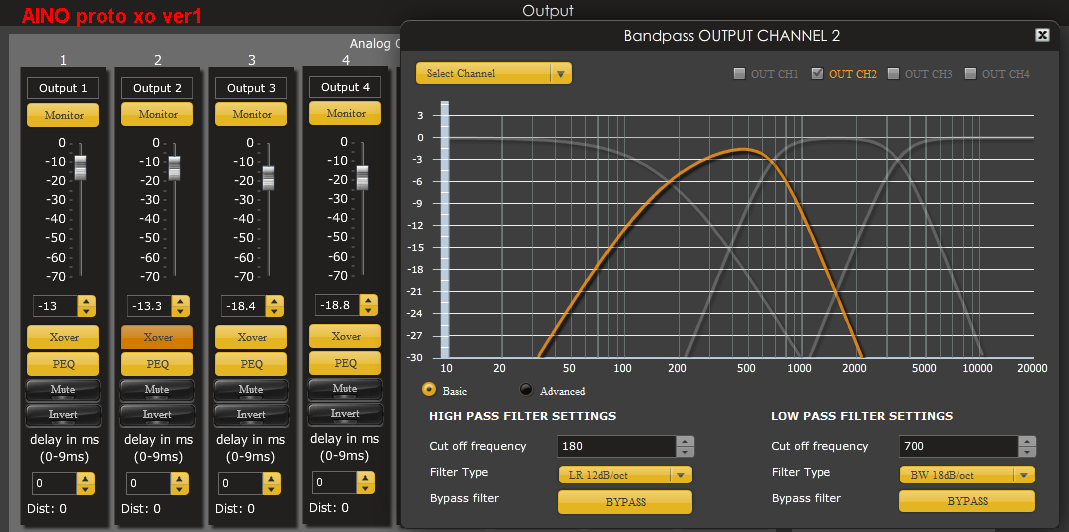Open high pass Filter Type LR 12dB/oct dropdown

pos(625,475)
